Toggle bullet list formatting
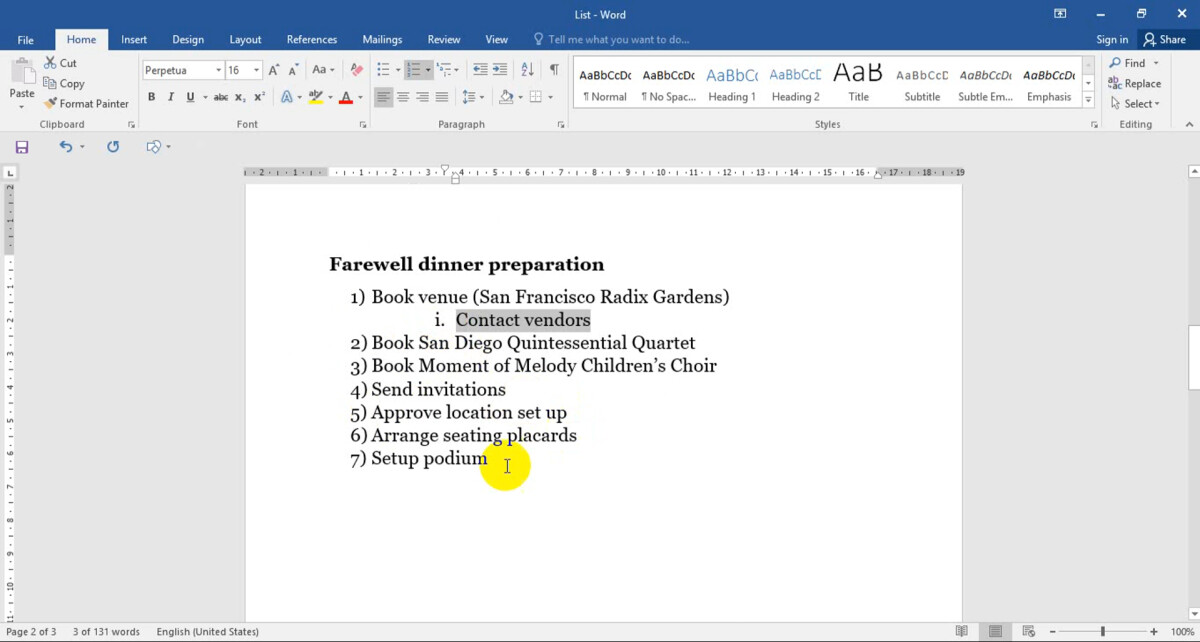The image size is (1200, 642). 382,70
